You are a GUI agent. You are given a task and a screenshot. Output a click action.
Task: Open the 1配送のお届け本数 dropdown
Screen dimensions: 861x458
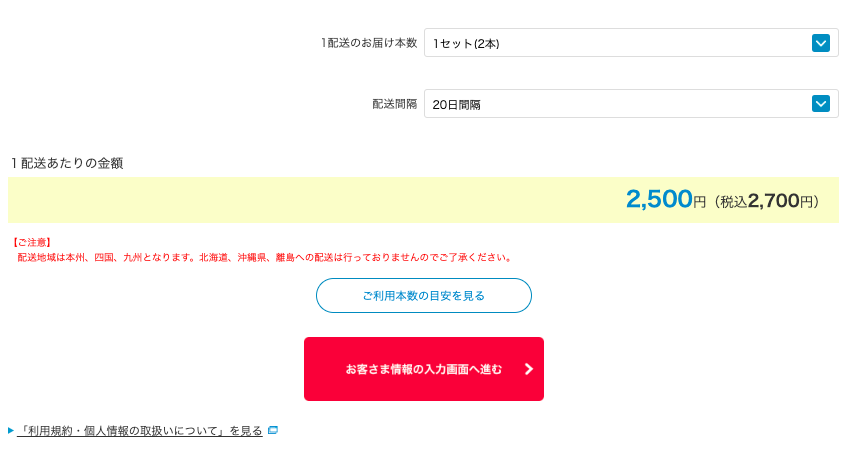click(631, 43)
